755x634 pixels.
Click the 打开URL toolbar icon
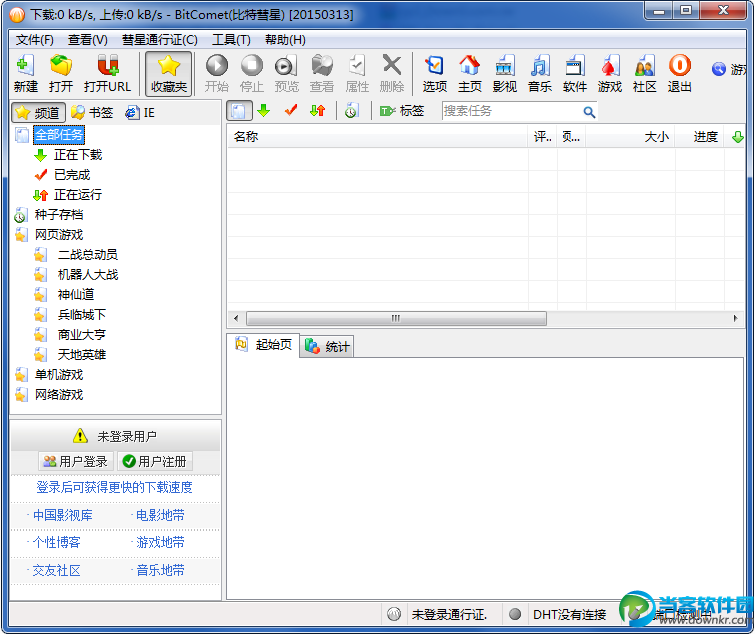(107, 74)
